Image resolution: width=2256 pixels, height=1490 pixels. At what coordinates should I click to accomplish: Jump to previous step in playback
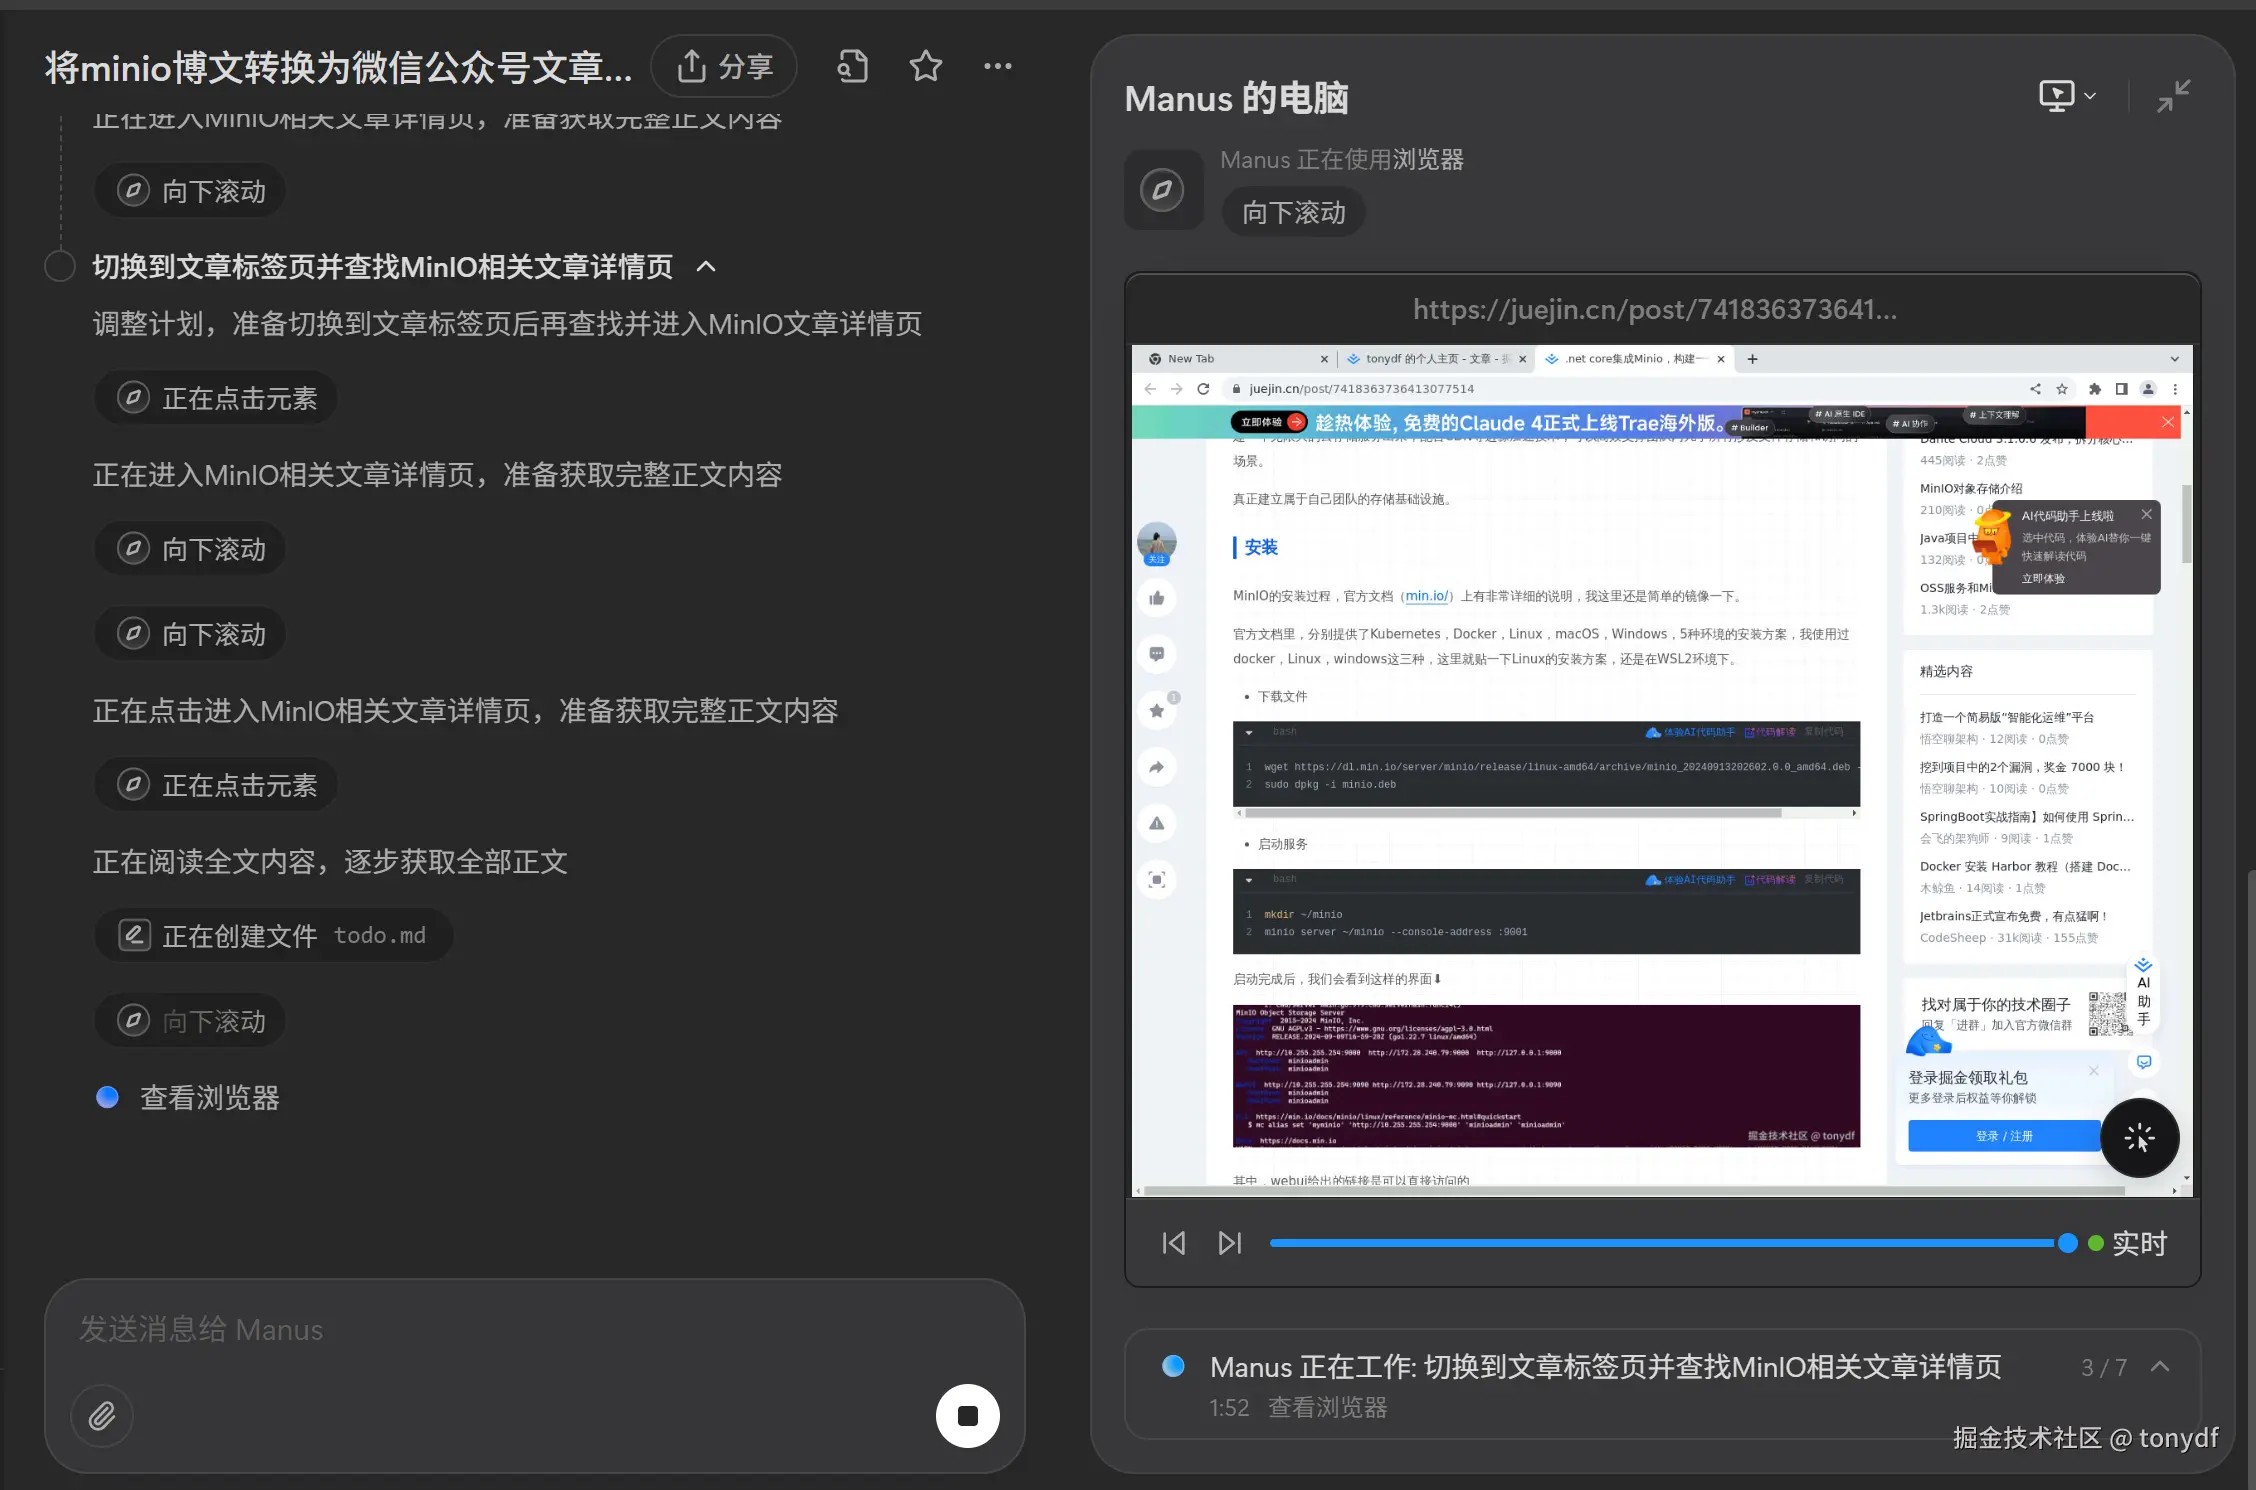1173,1243
